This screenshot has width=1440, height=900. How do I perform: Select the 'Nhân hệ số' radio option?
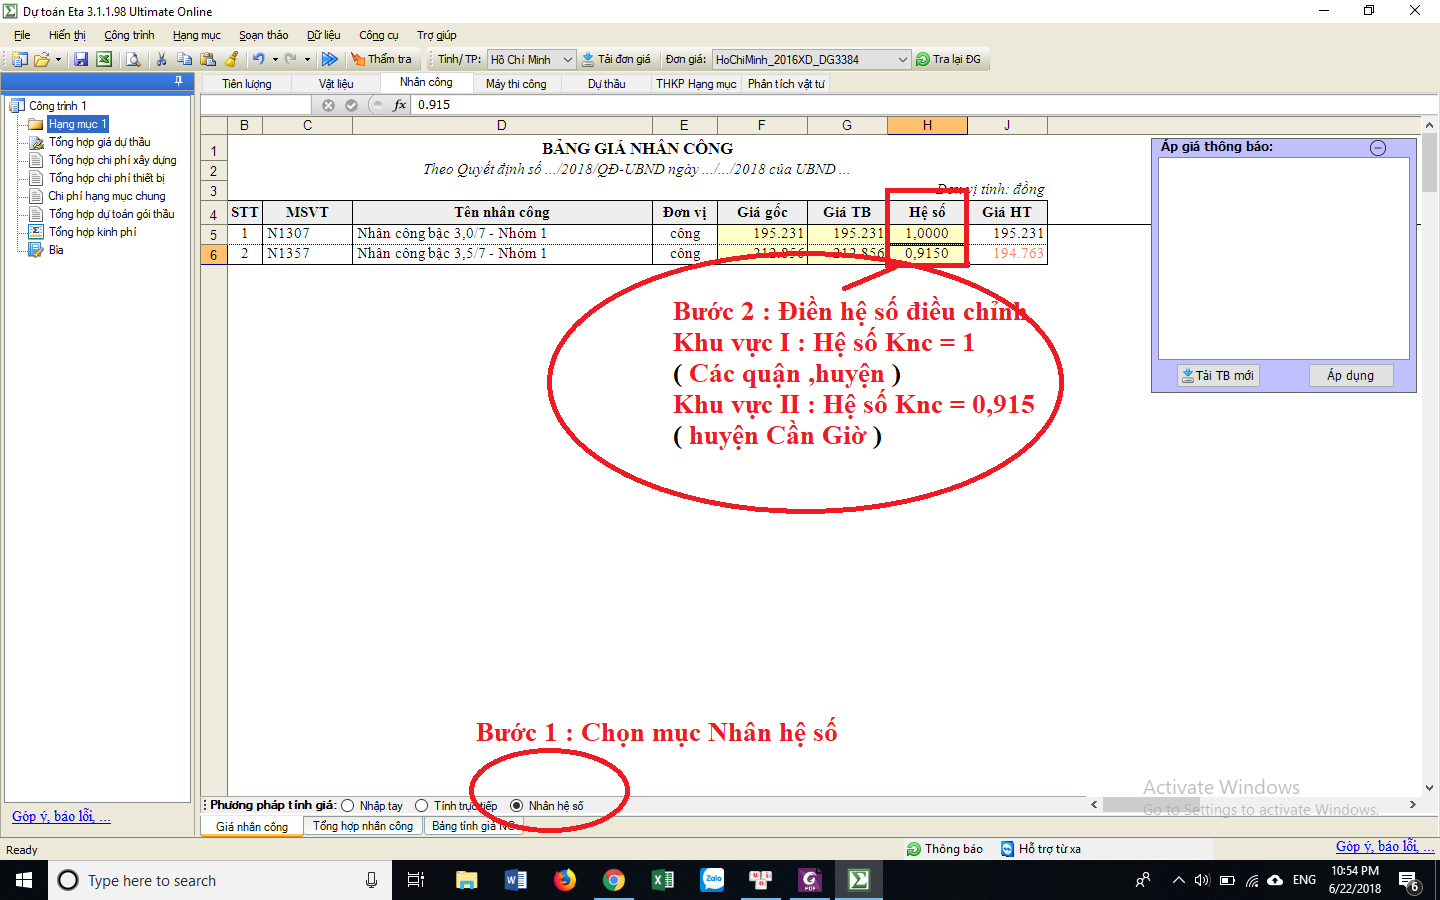tap(517, 806)
